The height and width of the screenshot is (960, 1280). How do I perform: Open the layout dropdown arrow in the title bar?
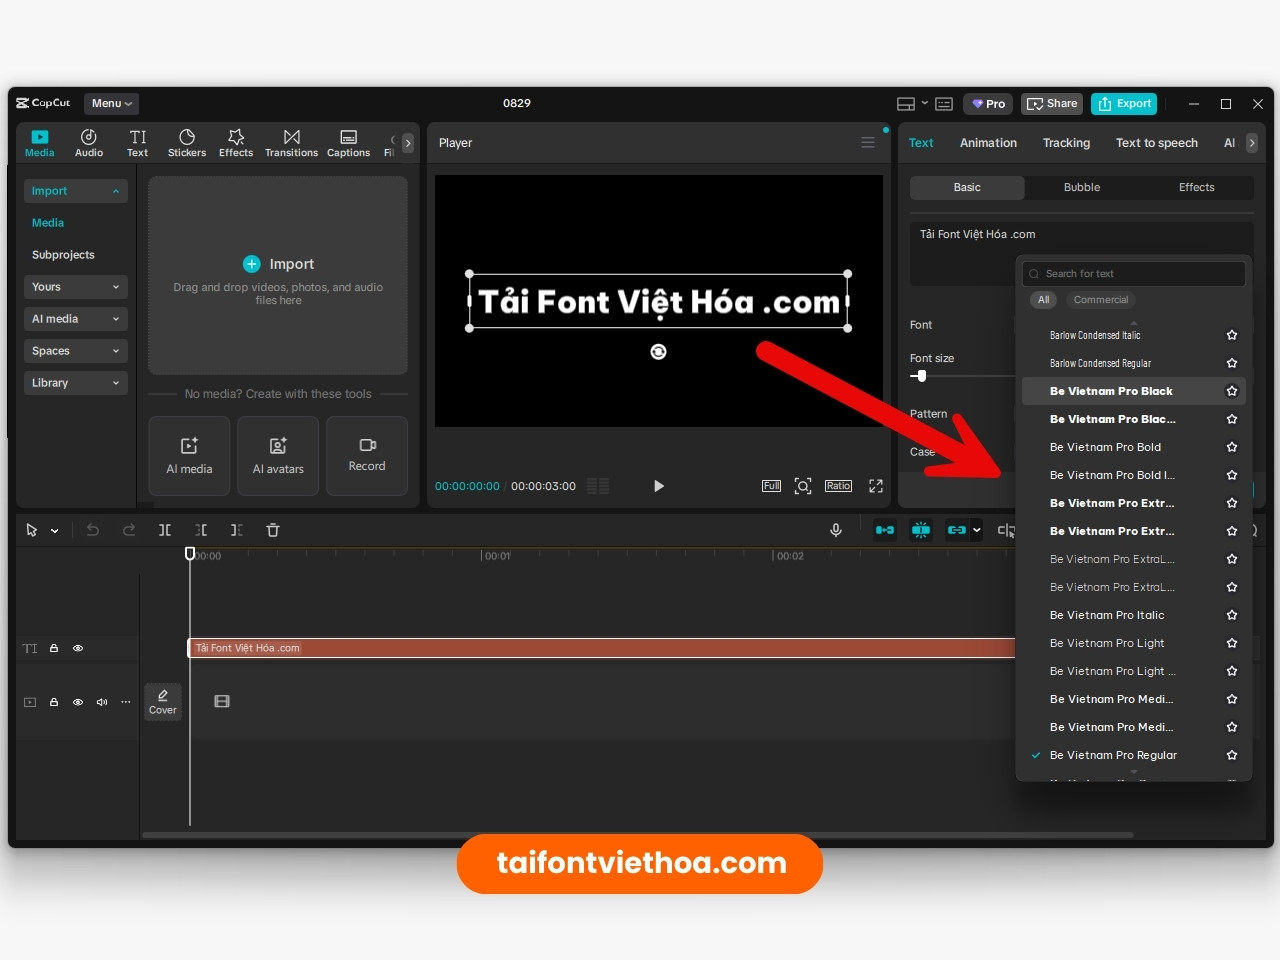tap(925, 104)
